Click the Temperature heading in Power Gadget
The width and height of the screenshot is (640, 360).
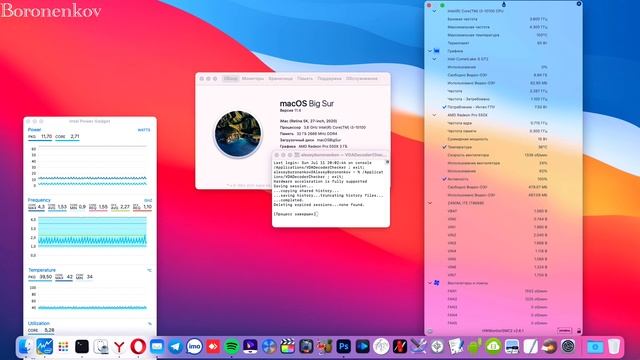pos(42,270)
